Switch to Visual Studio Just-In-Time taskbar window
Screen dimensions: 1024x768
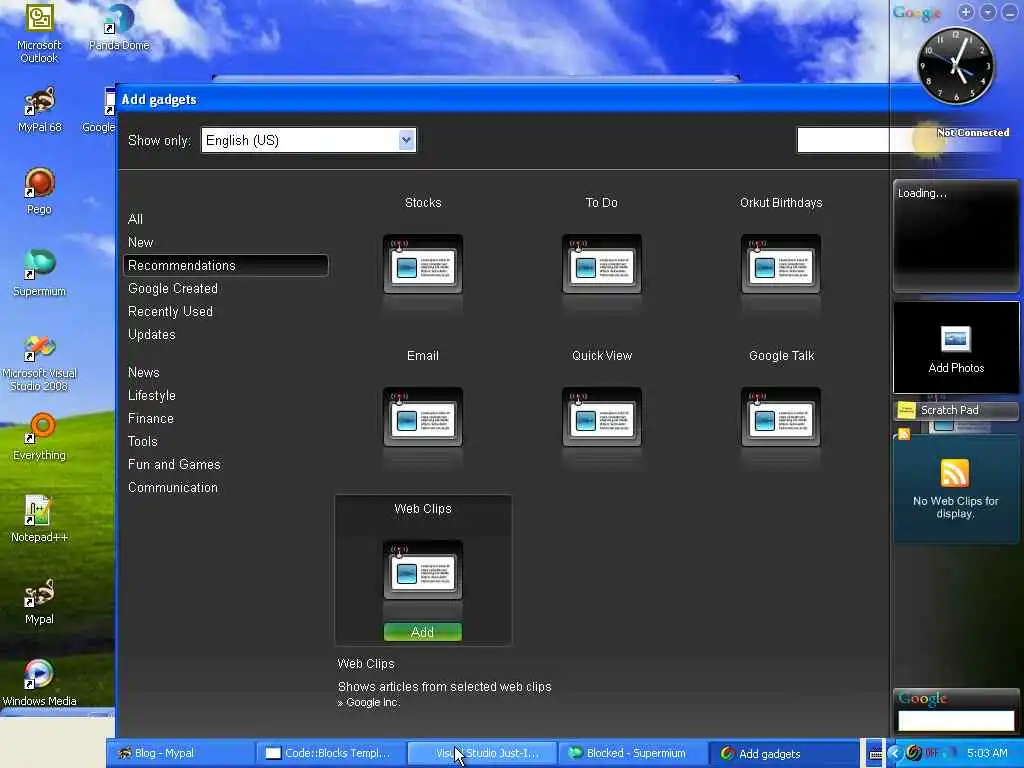pos(482,753)
